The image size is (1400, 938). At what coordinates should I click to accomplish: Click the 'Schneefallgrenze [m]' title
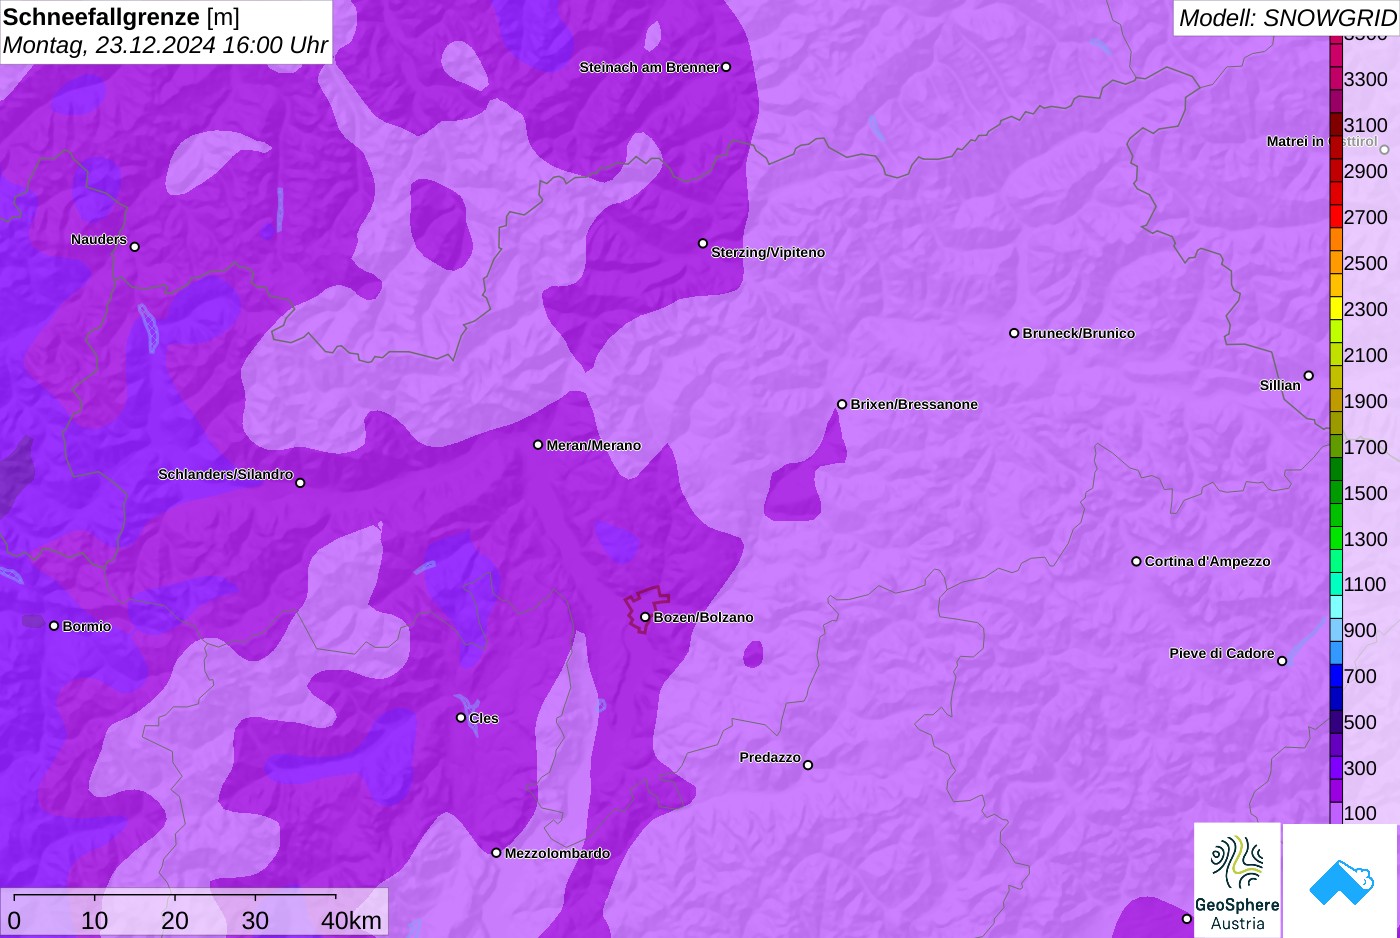(x=121, y=17)
